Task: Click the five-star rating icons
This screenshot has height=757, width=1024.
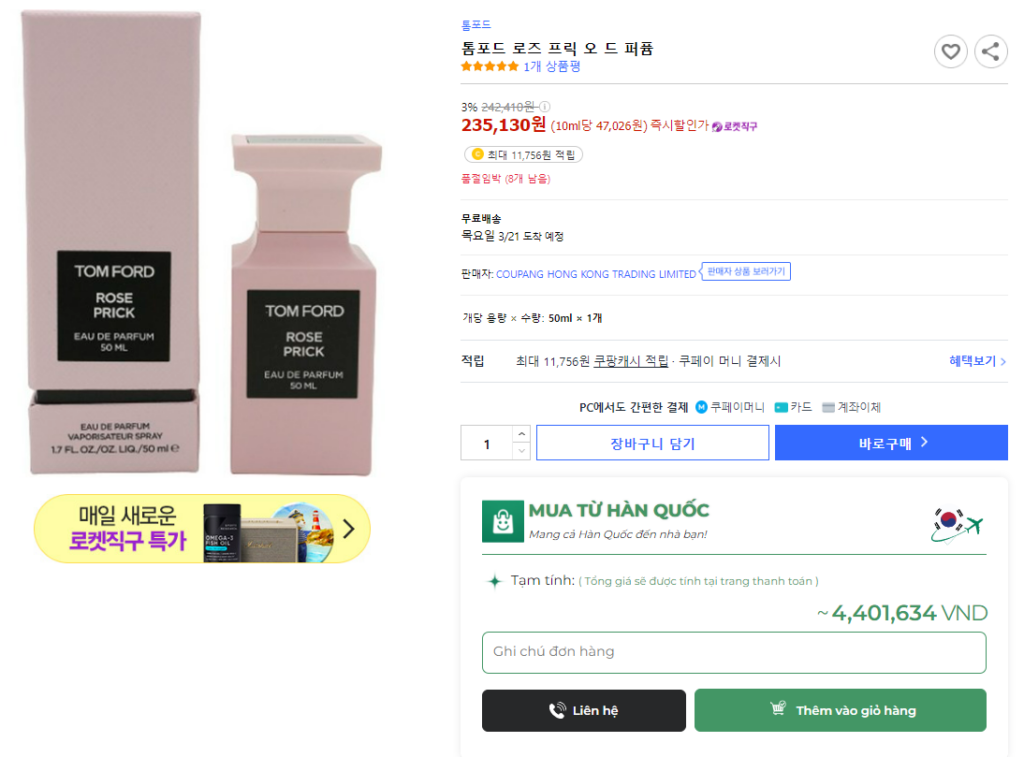Action: click(x=489, y=67)
